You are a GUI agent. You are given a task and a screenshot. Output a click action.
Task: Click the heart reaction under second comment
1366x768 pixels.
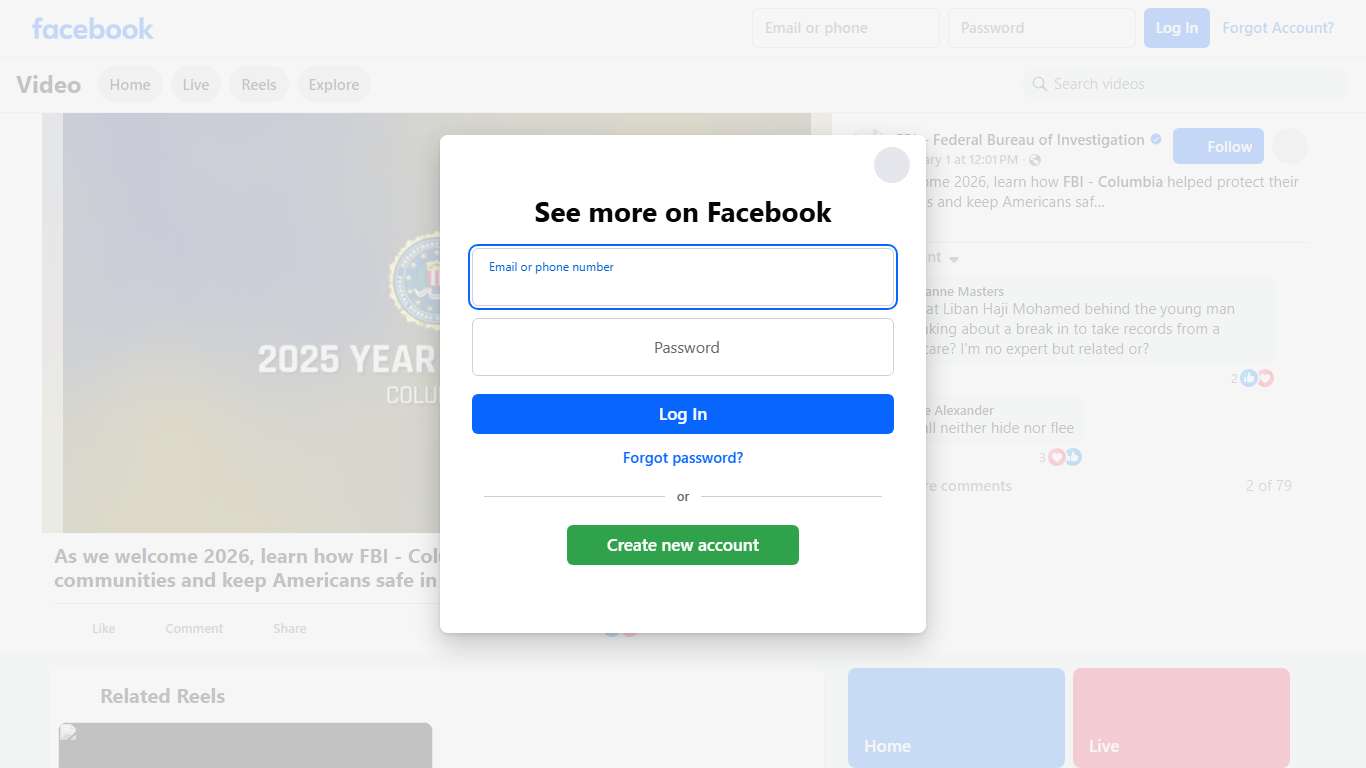point(1056,457)
